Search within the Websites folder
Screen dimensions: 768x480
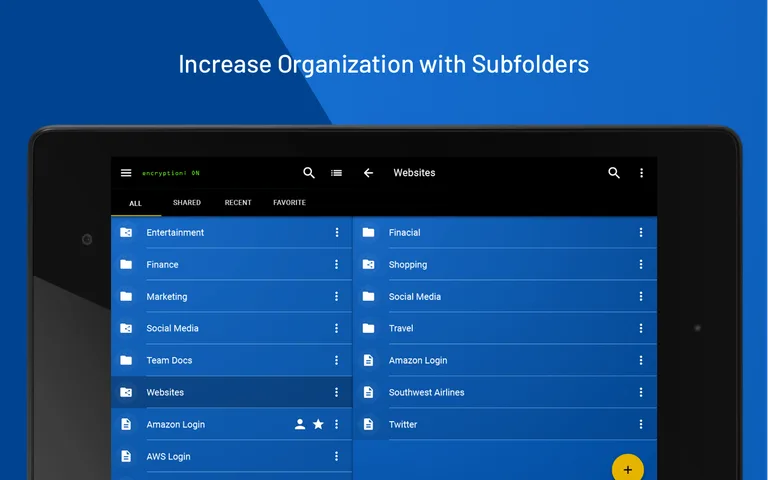click(614, 173)
